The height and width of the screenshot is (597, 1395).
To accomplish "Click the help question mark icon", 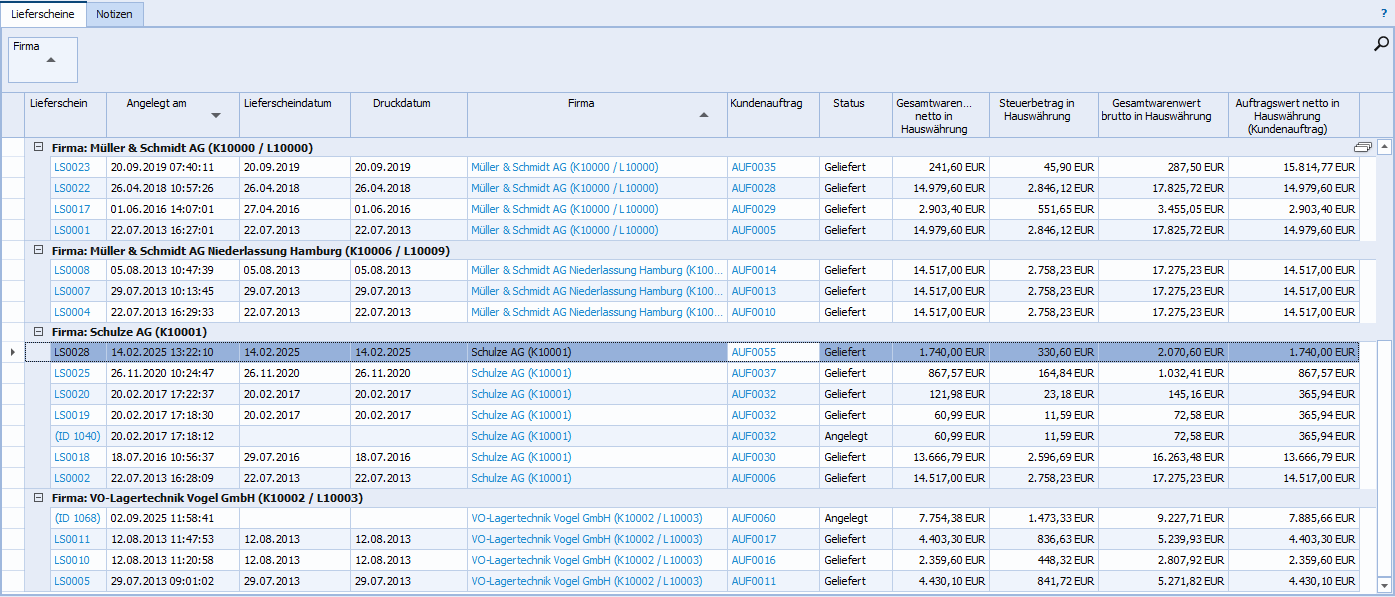I will point(1383,13).
